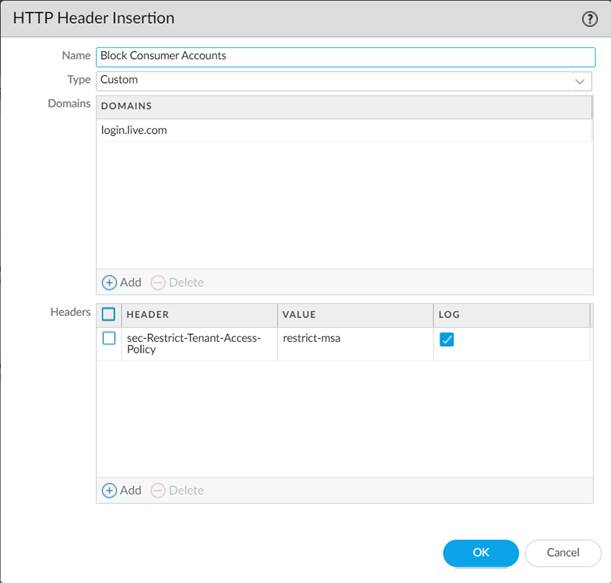Click the HEADER column heading
Image resolution: width=611 pixels, height=583 pixels.
pos(200,315)
